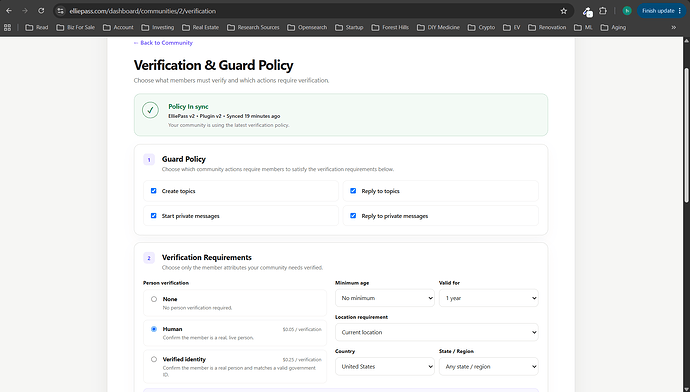690x392 pixels.
Task: Open the Read bookmarks folder
Action: pyautogui.click(x=37, y=27)
